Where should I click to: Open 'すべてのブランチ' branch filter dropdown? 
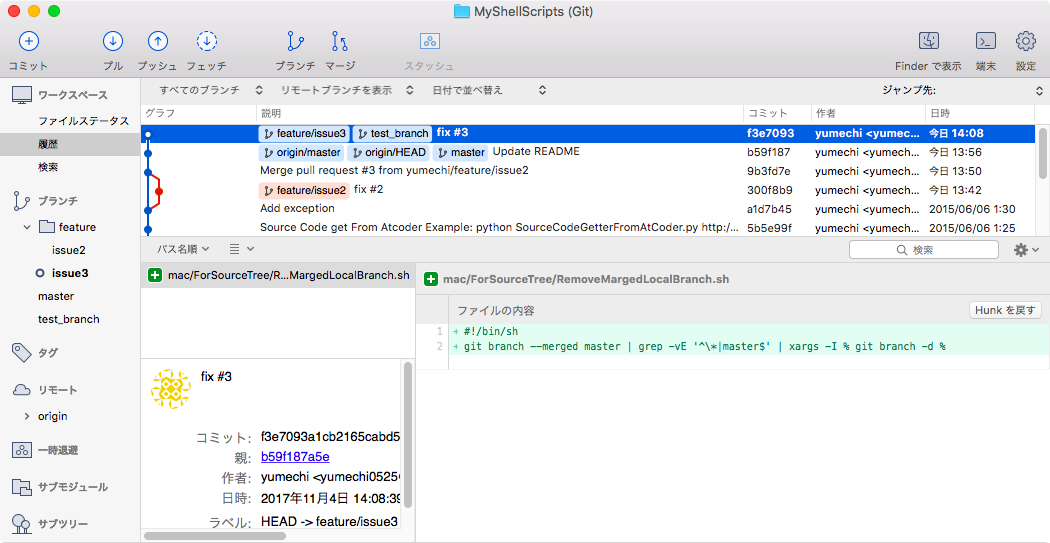[x=211, y=90]
